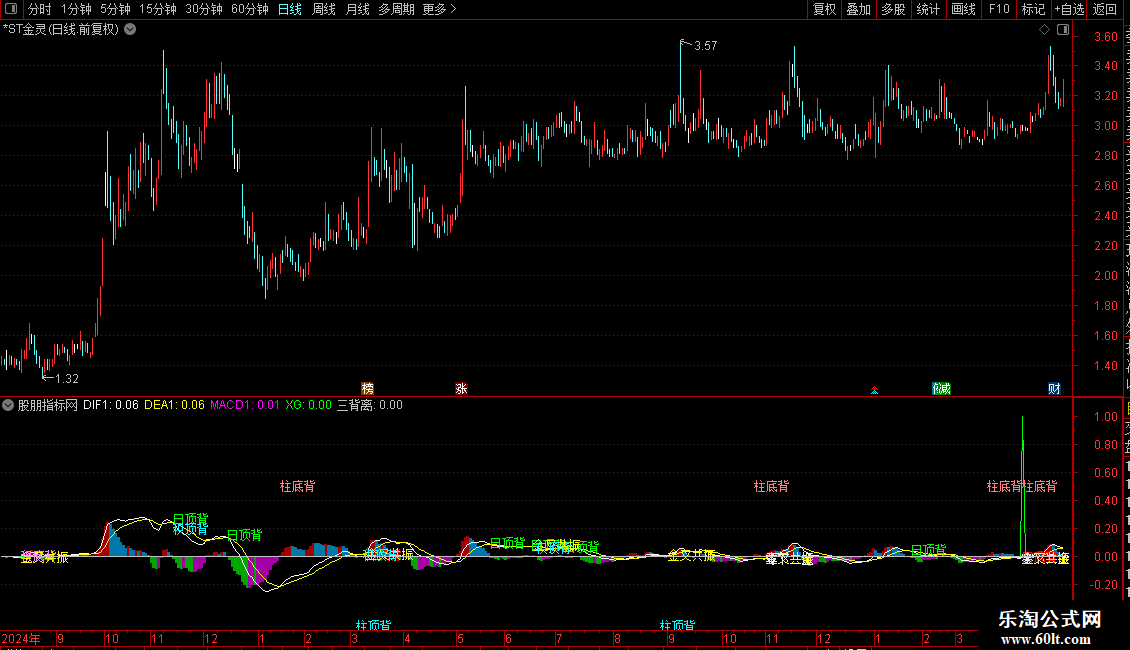Select the 1分钟 period tab
Image resolution: width=1130 pixels, height=650 pixels.
[x=76, y=9]
